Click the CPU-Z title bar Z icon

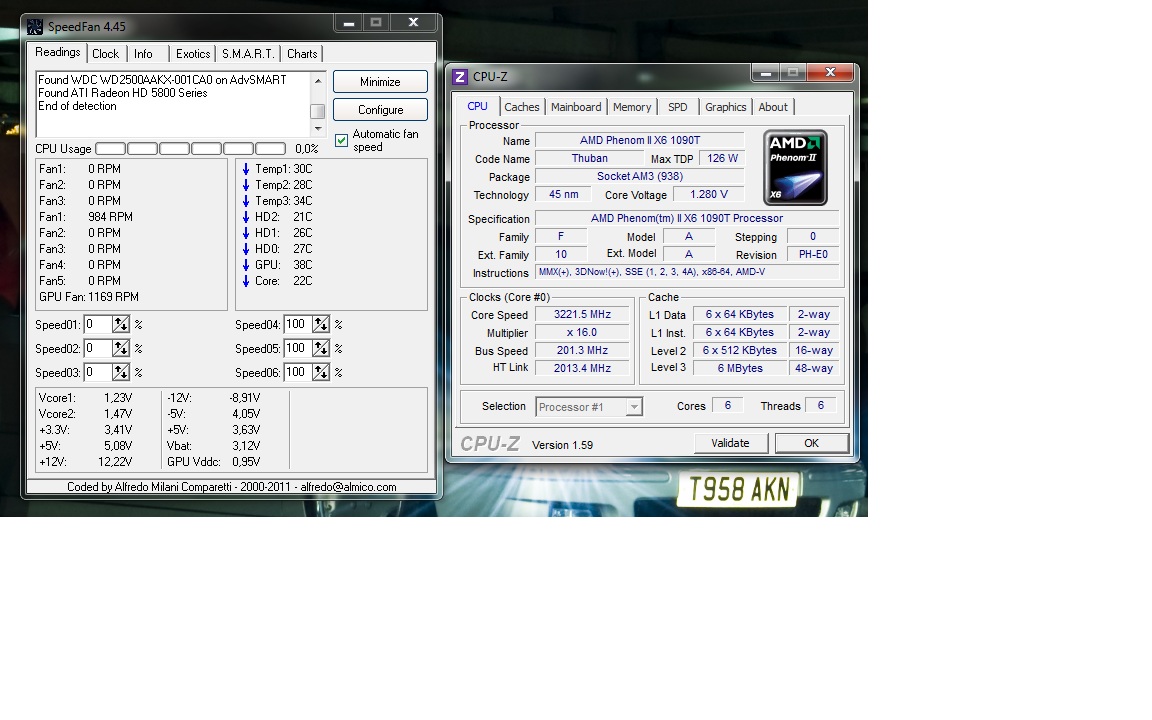click(x=460, y=76)
